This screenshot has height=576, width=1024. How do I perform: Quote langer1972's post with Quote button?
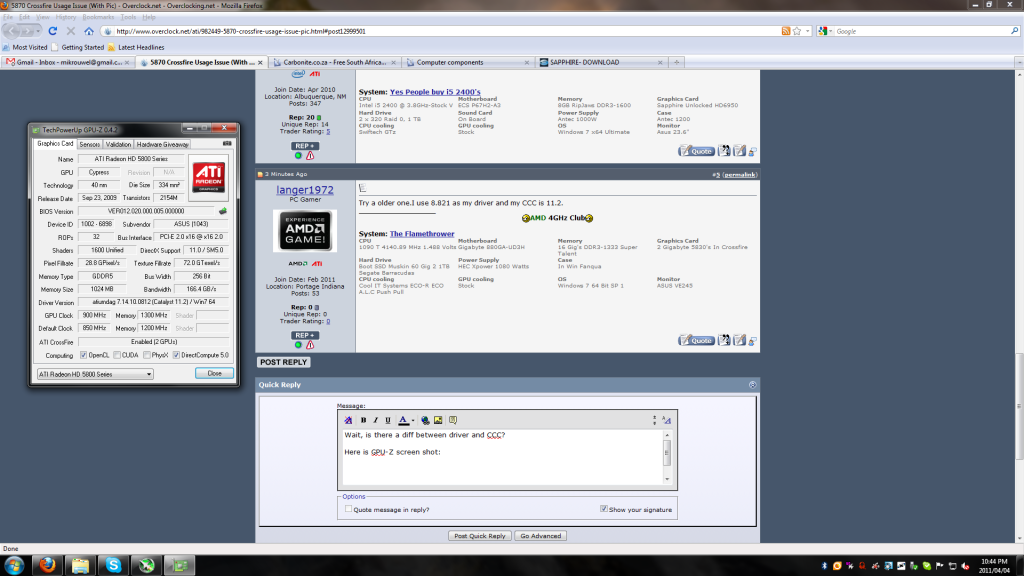coord(696,340)
